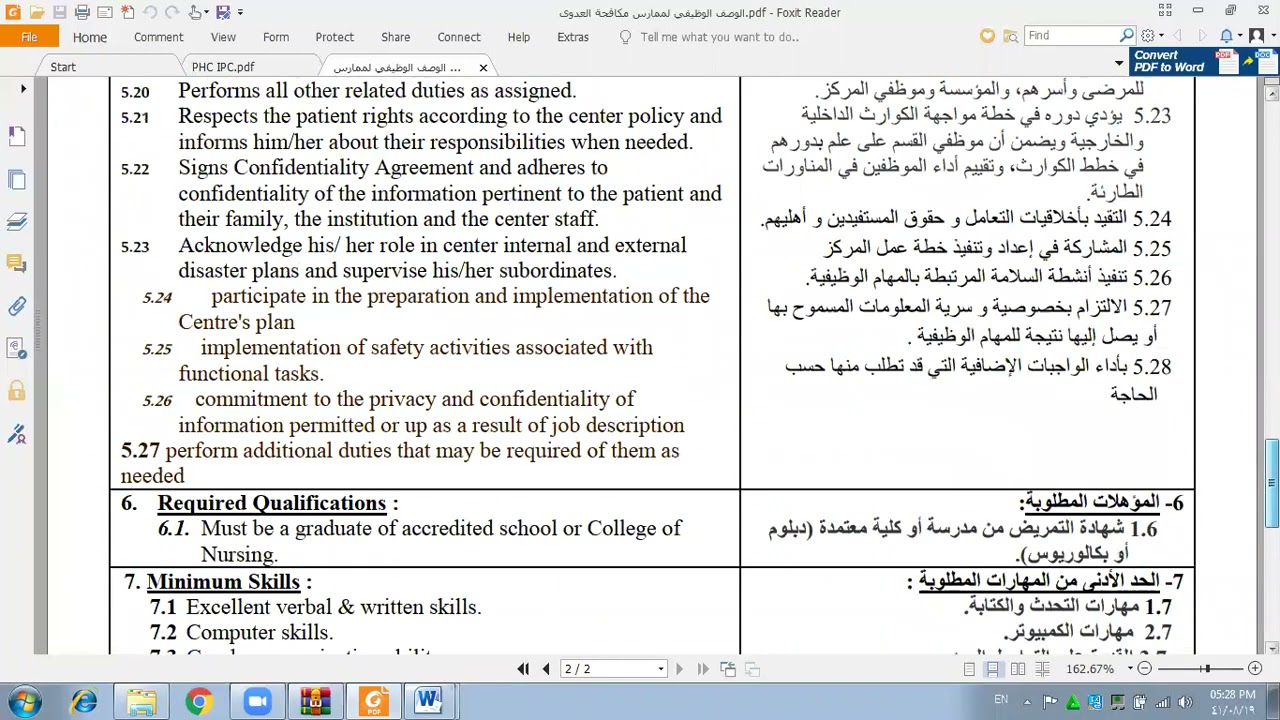Enable continuous facing view mode
The width and height of the screenshot is (1280, 720).
(x=1042, y=669)
